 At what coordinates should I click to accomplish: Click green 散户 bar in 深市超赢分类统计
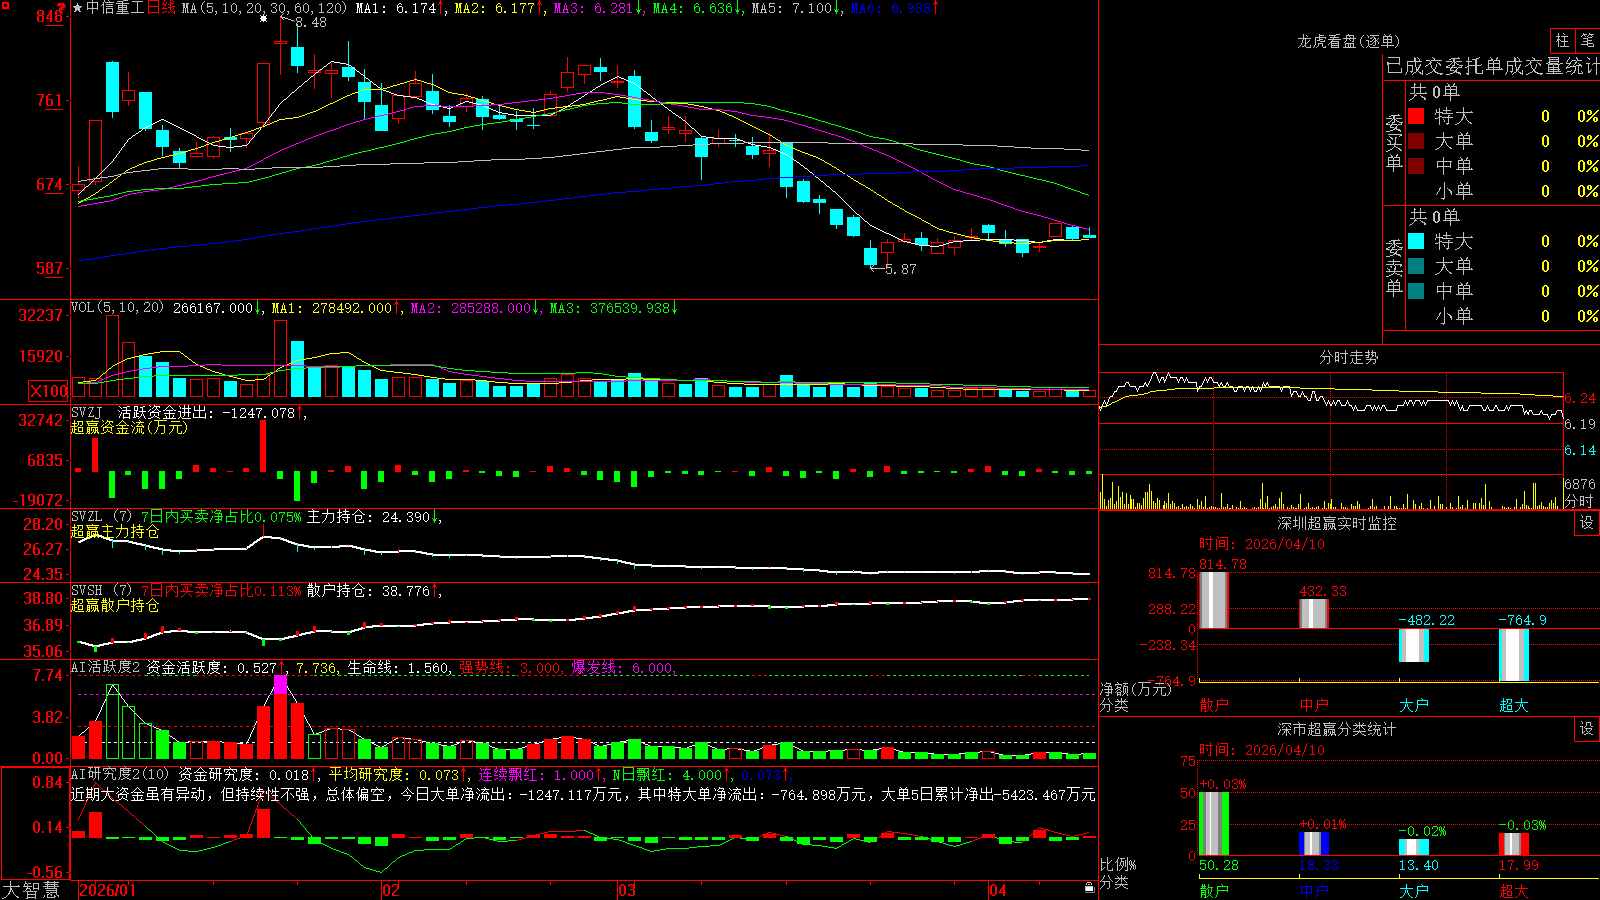click(x=1214, y=824)
